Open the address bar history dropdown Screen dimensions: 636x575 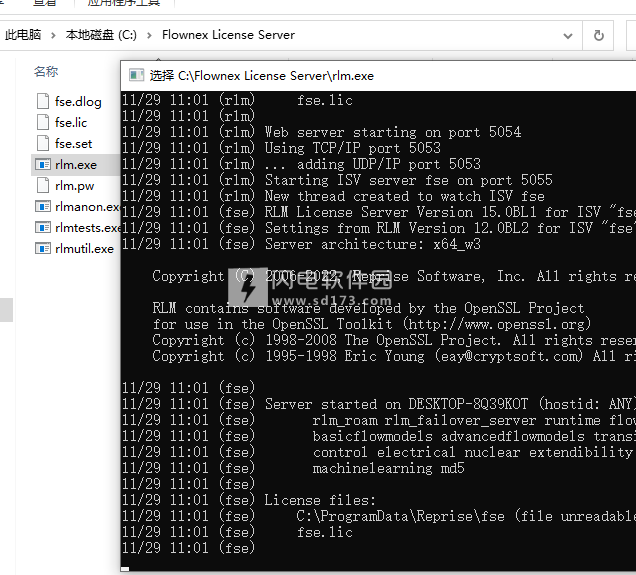[568, 36]
